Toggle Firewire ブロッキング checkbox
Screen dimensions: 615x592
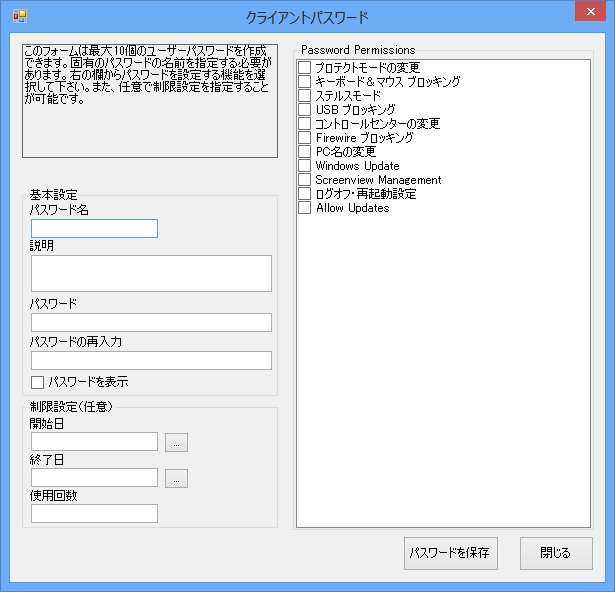click(x=305, y=137)
